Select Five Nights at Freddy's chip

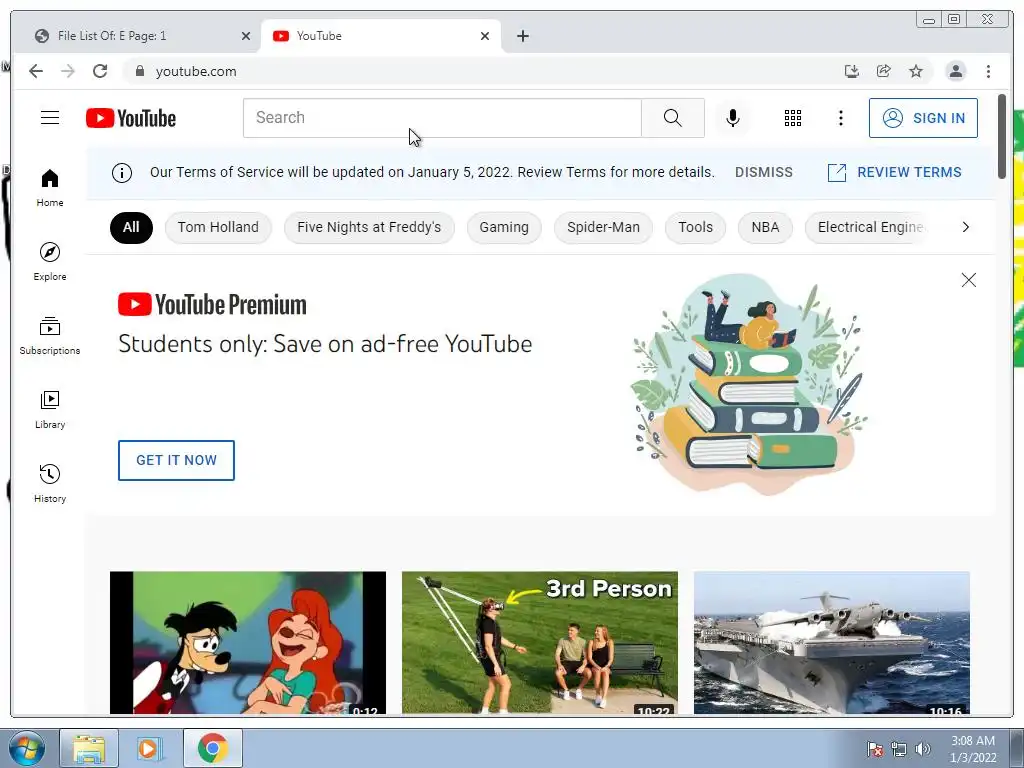[x=369, y=227]
